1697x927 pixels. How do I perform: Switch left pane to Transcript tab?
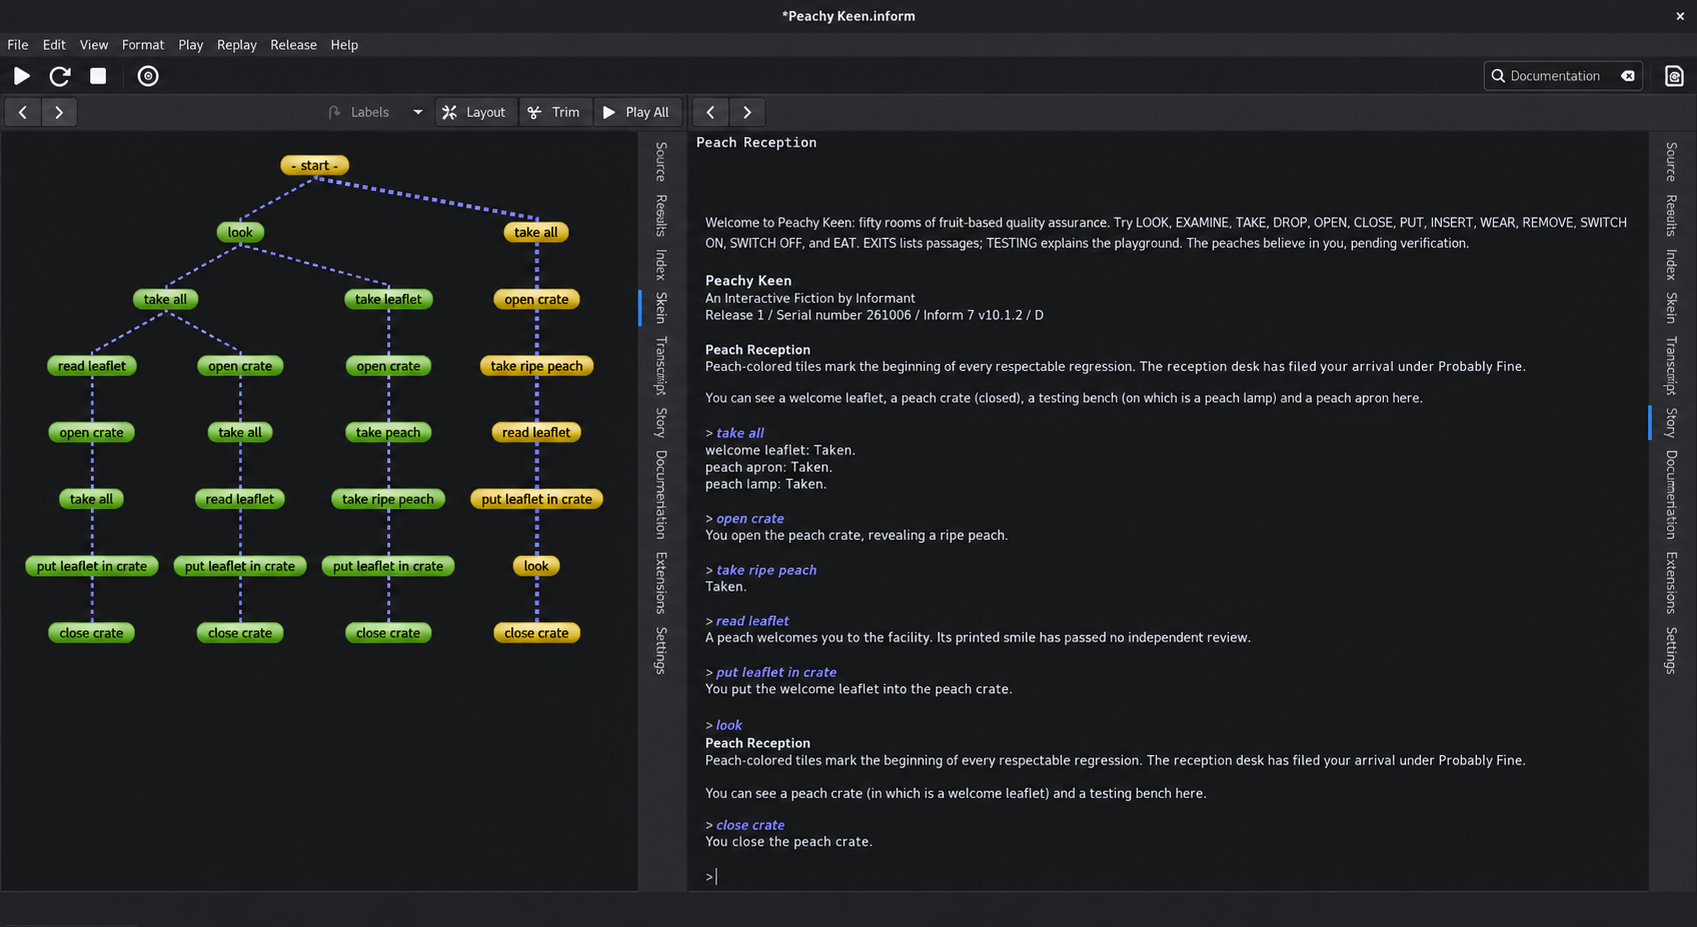point(661,365)
